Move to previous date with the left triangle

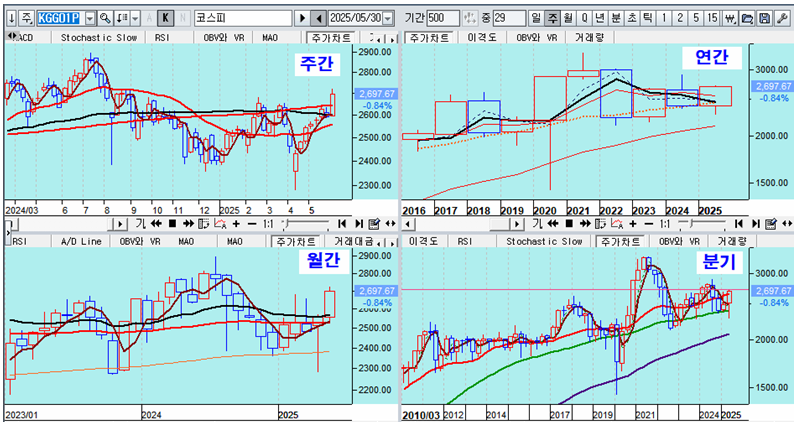pos(319,18)
